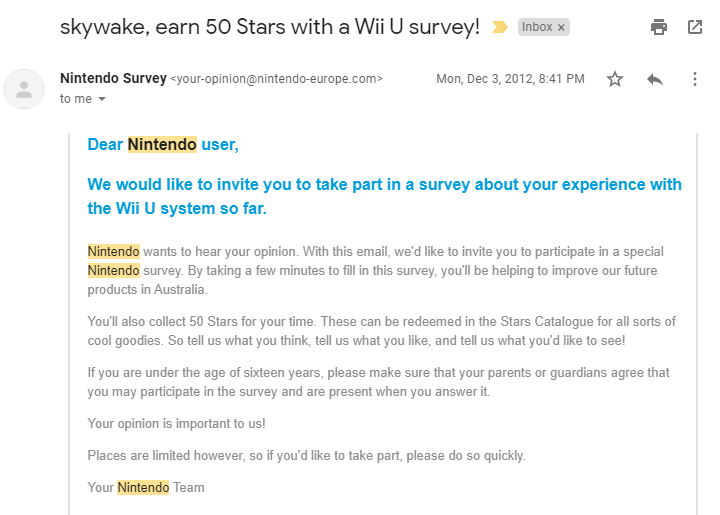Image resolution: width=720 pixels, height=515 pixels.
Task: Click the sender's profile avatar
Action: (x=24, y=89)
